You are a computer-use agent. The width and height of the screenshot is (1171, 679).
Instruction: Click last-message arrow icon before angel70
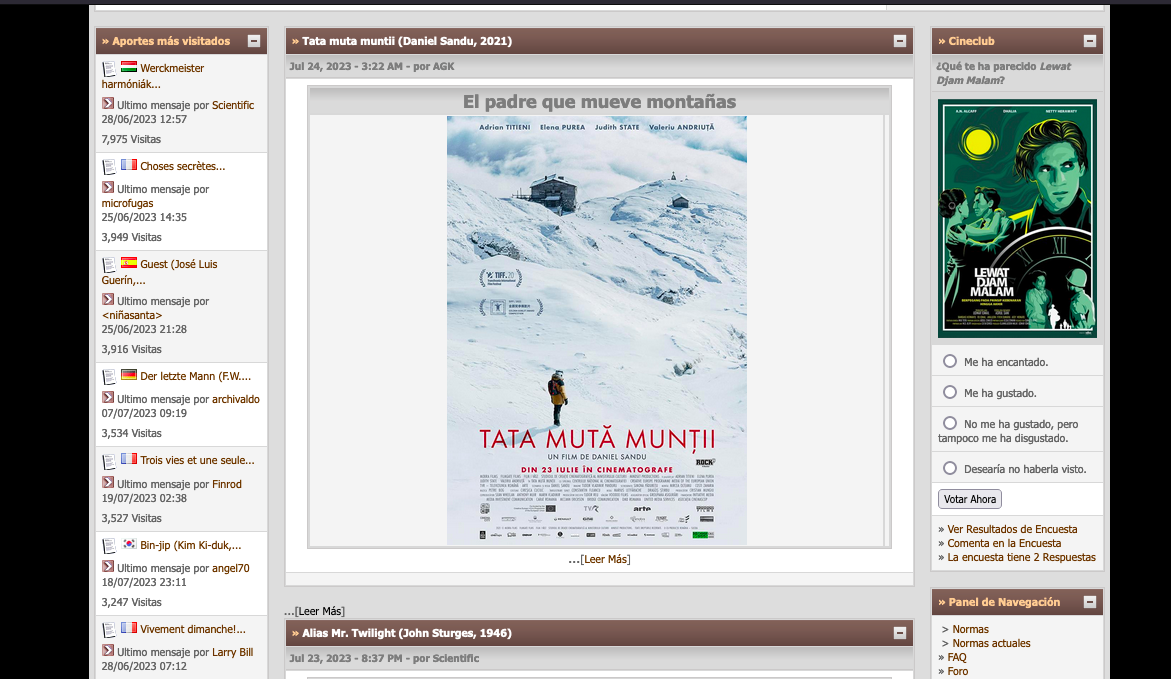pyautogui.click(x=108, y=566)
